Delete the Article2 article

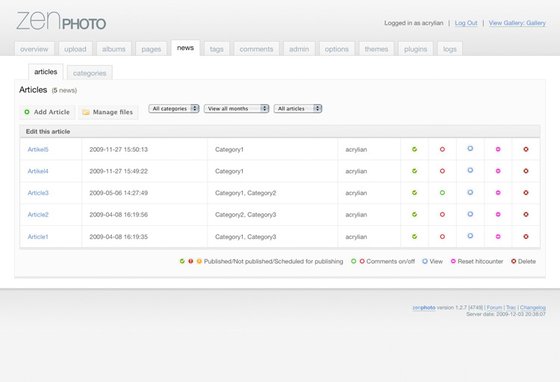[x=526, y=215]
